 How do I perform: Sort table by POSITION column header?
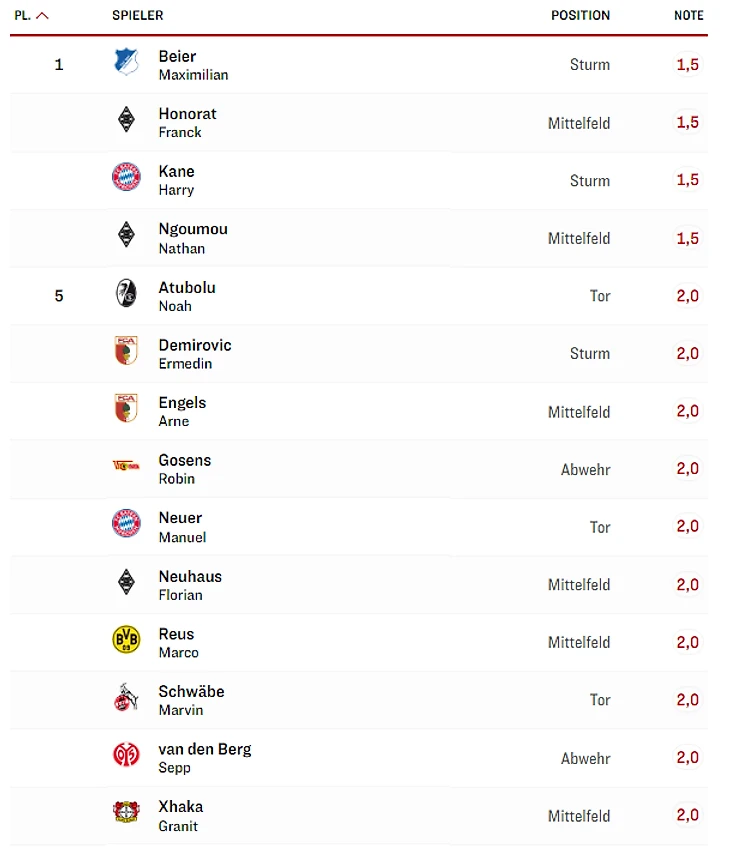(x=580, y=16)
